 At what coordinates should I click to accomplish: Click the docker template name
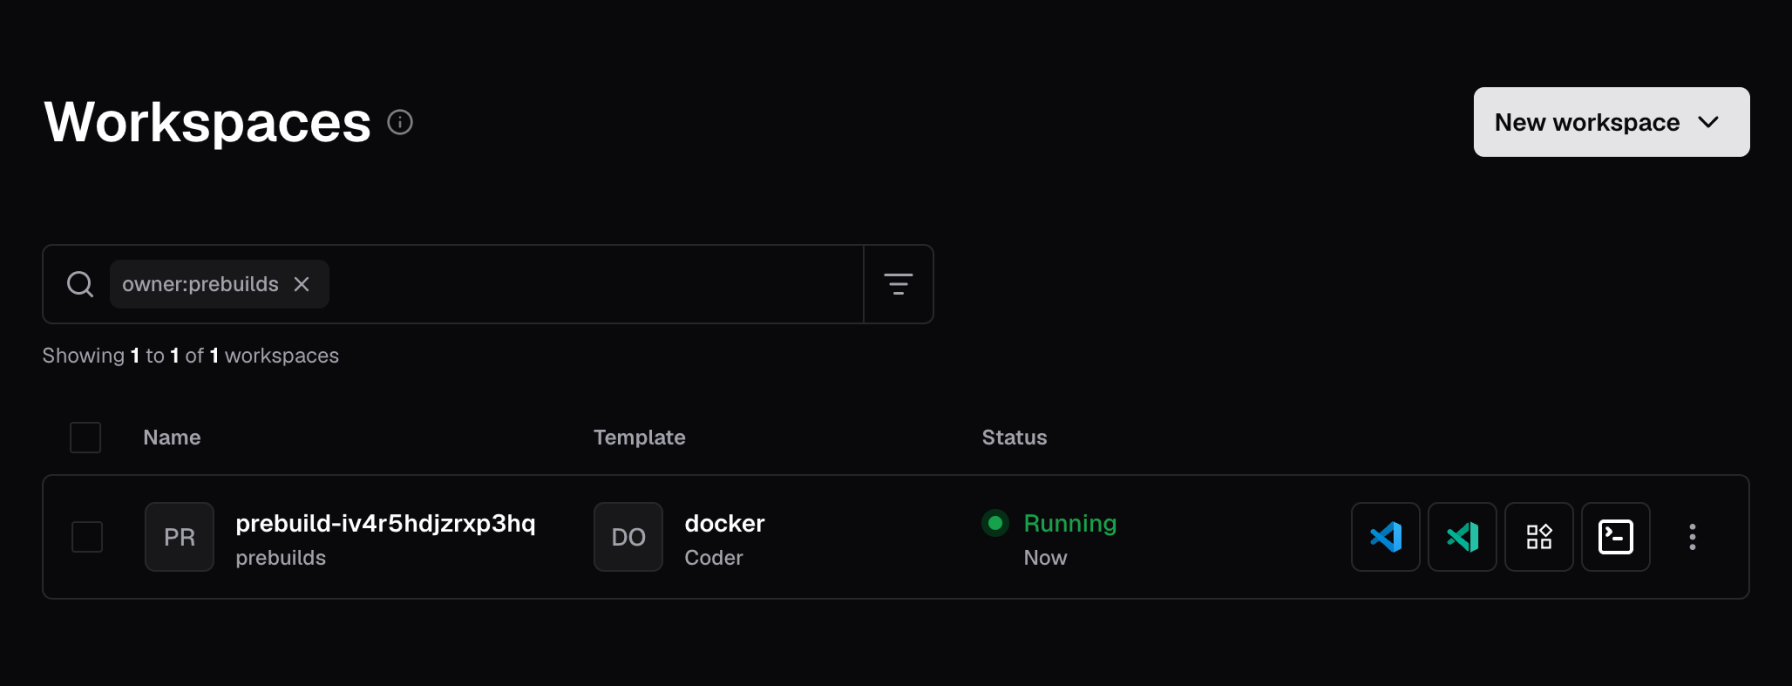(724, 523)
